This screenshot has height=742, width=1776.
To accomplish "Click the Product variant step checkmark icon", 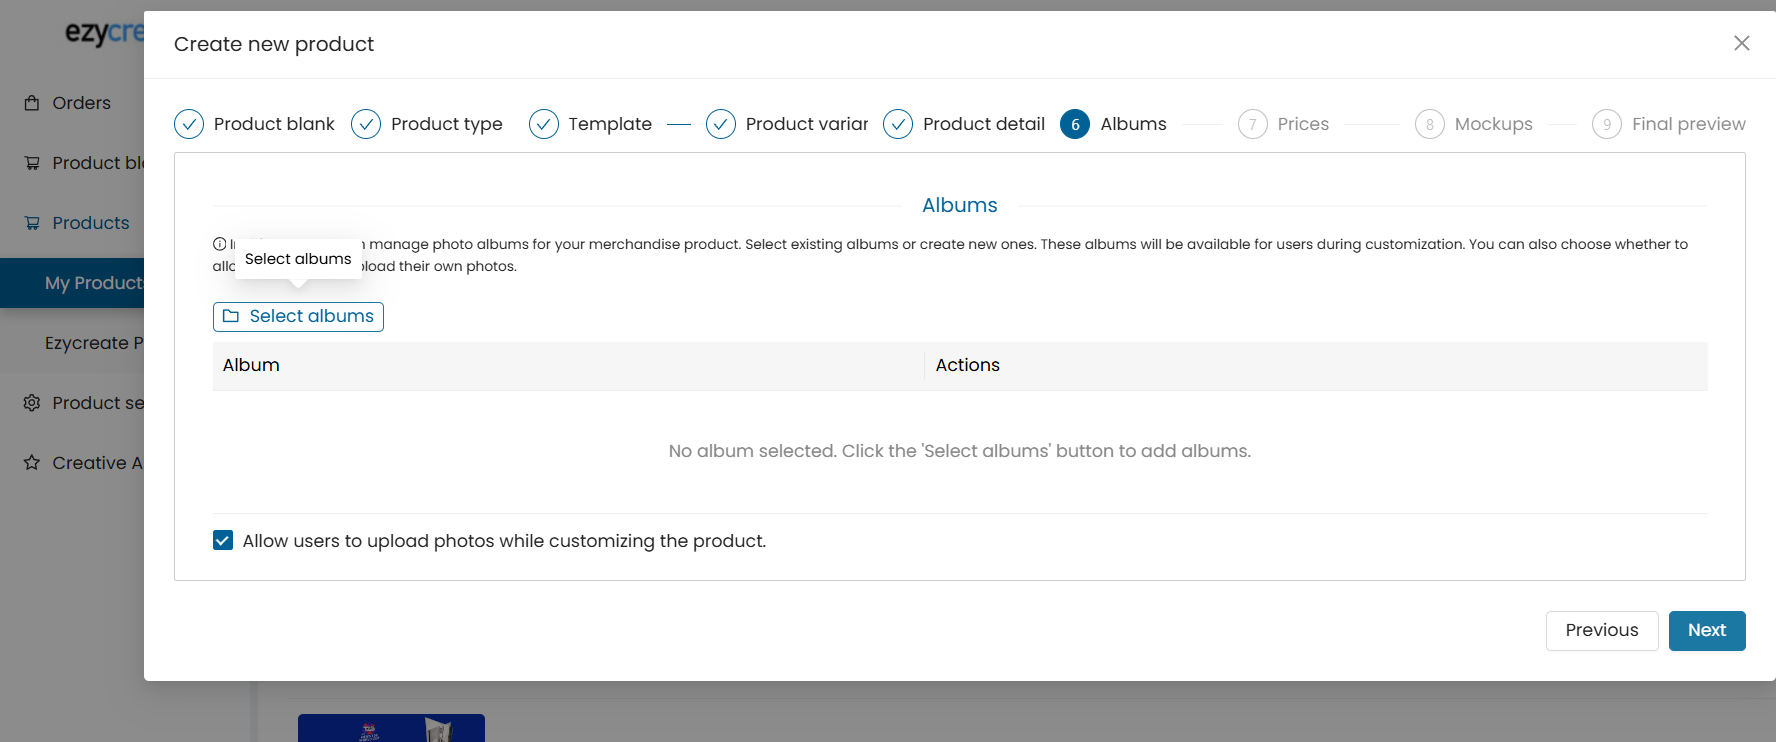I will (x=721, y=124).
